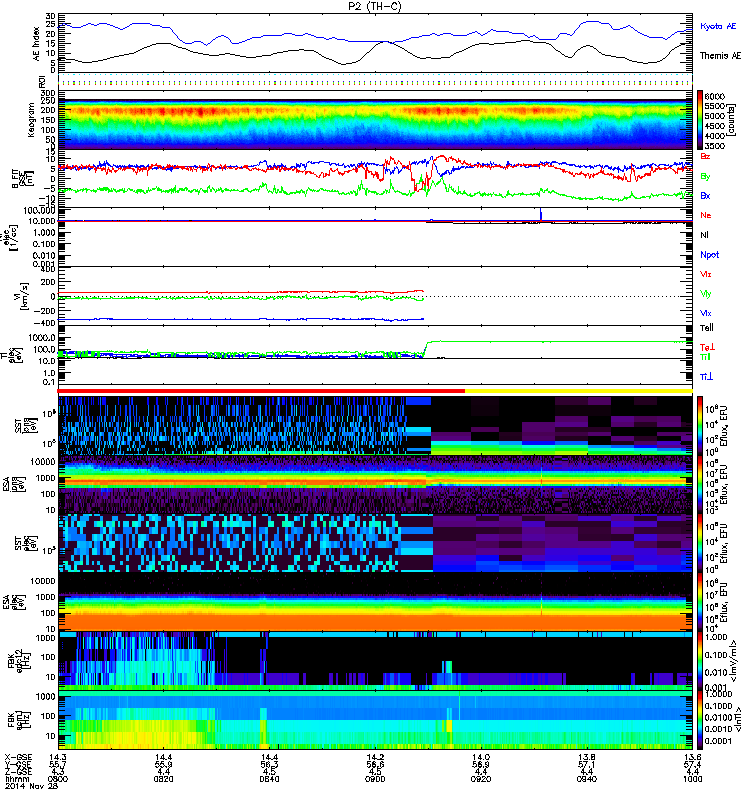Click the 'X-GSE' position row label

coord(18,758)
